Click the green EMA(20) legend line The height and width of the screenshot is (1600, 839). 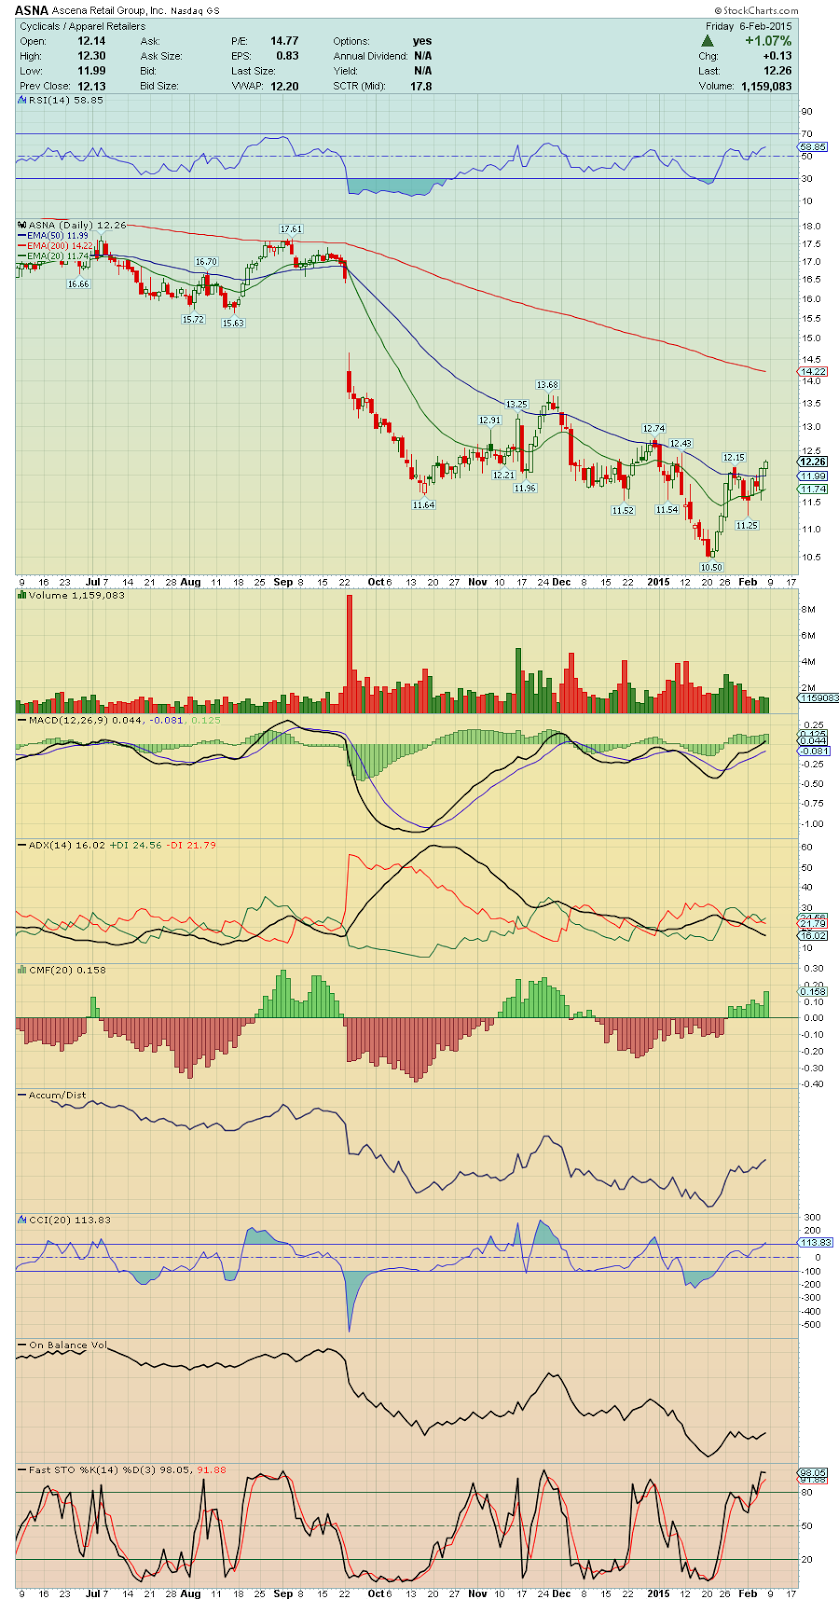[55, 256]
